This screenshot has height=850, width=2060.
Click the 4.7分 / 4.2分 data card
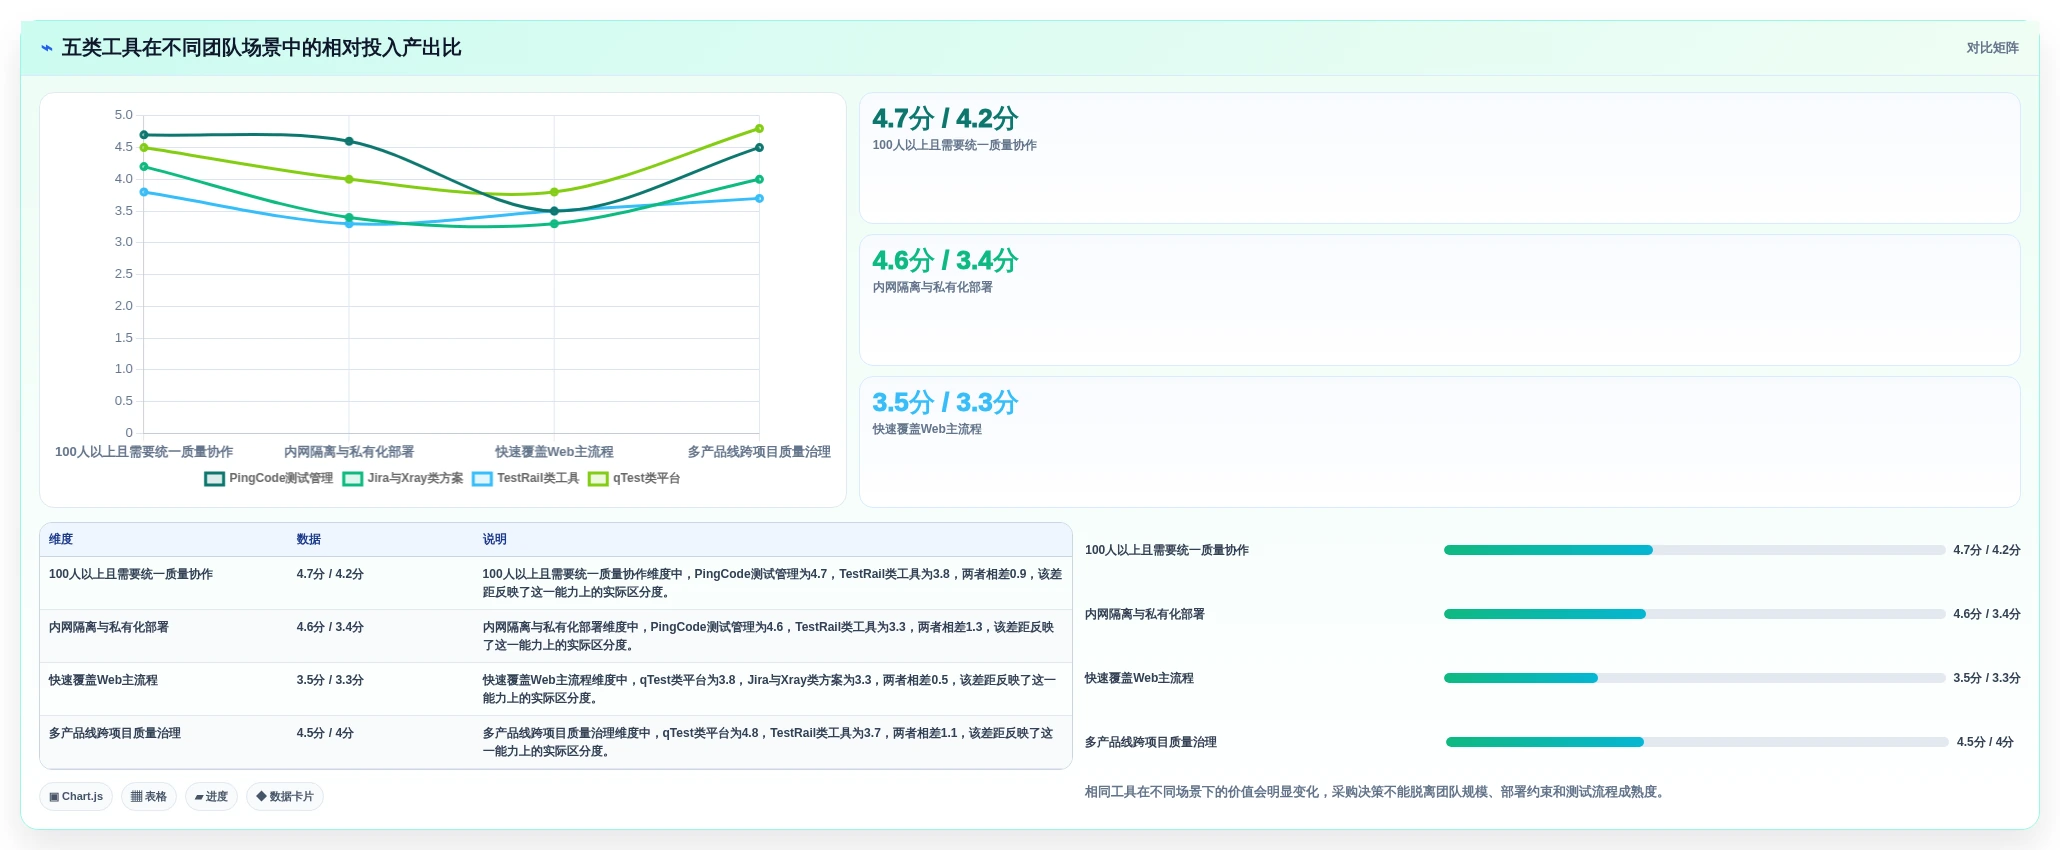click(1439, 158)
